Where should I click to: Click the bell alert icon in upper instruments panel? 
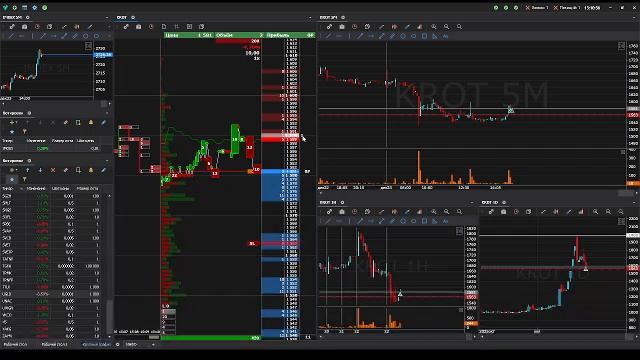[x=91, y=122]
